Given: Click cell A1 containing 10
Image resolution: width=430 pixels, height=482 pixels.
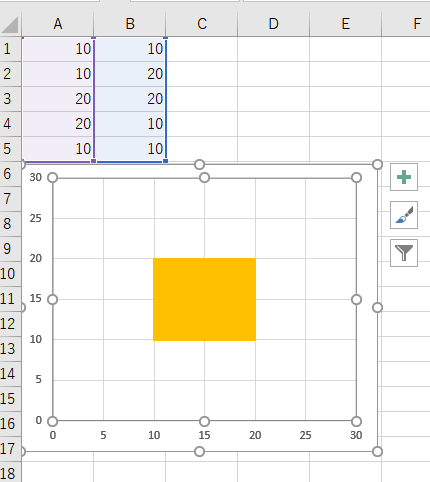Looking at the screenshot, I should point(58,49).
